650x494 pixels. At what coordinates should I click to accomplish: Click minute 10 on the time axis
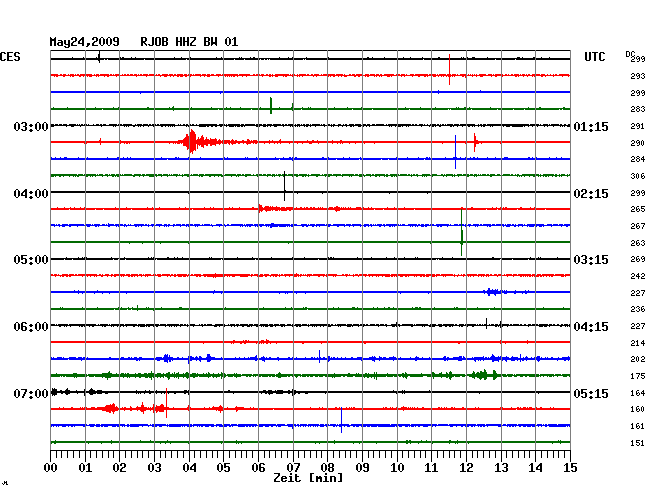[x=397, y=468]
